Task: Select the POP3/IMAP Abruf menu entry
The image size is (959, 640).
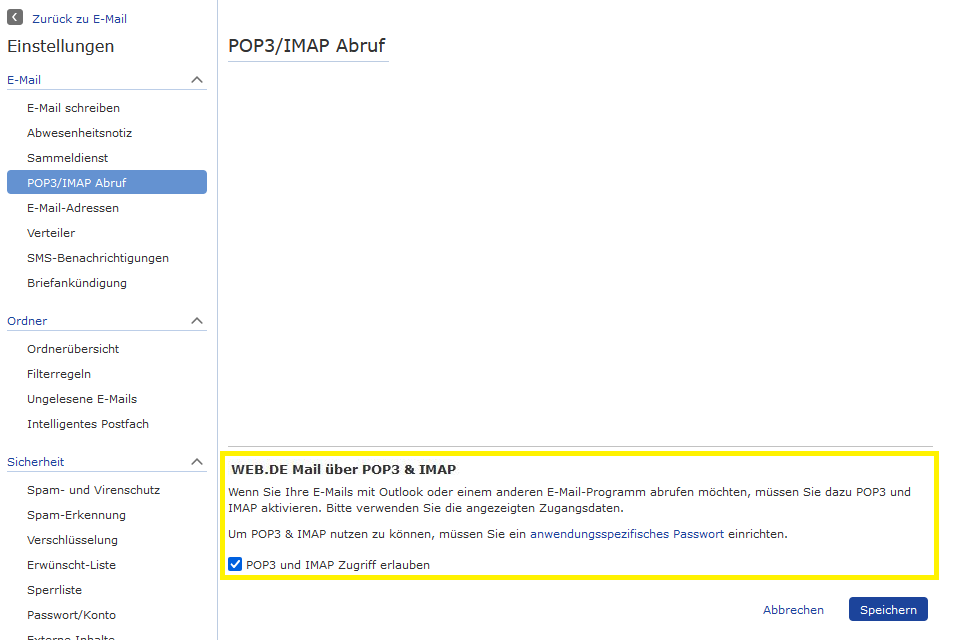Action: 107,182
